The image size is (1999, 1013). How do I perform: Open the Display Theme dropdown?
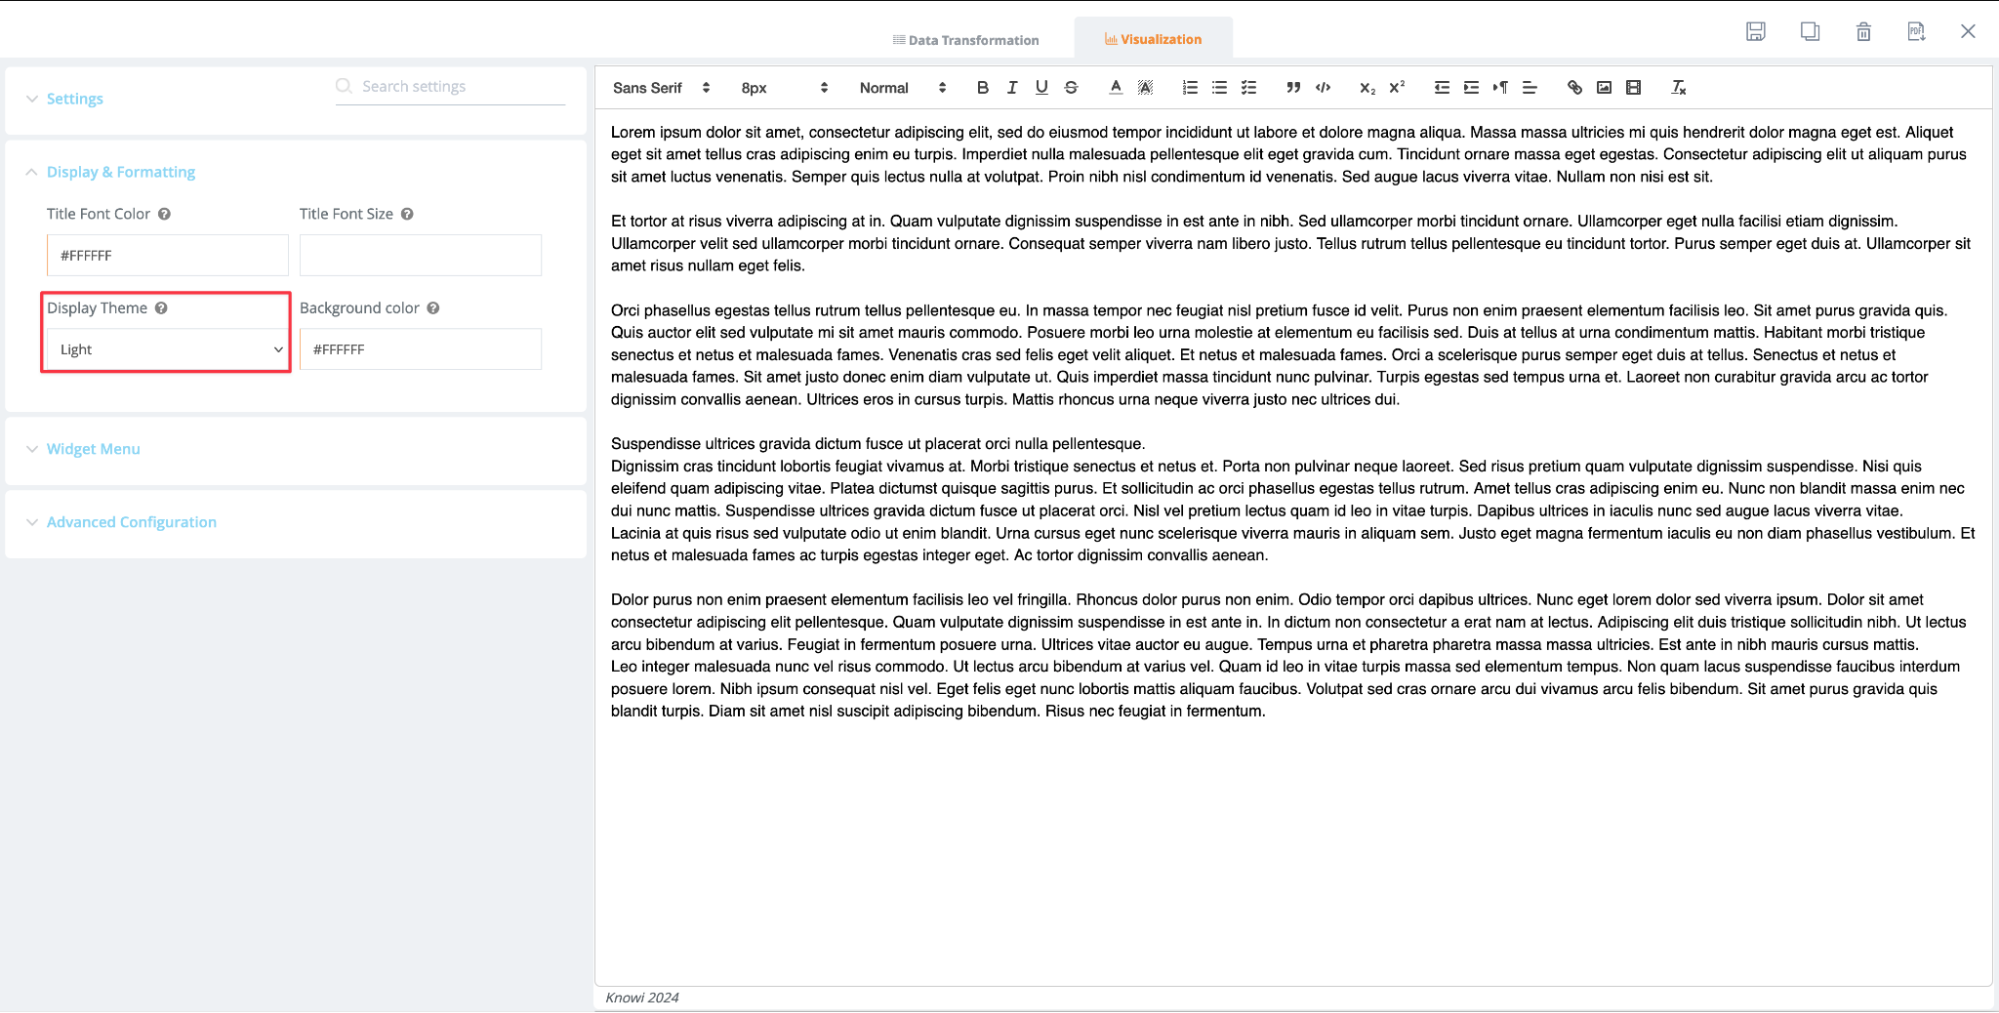click(166, 349)
